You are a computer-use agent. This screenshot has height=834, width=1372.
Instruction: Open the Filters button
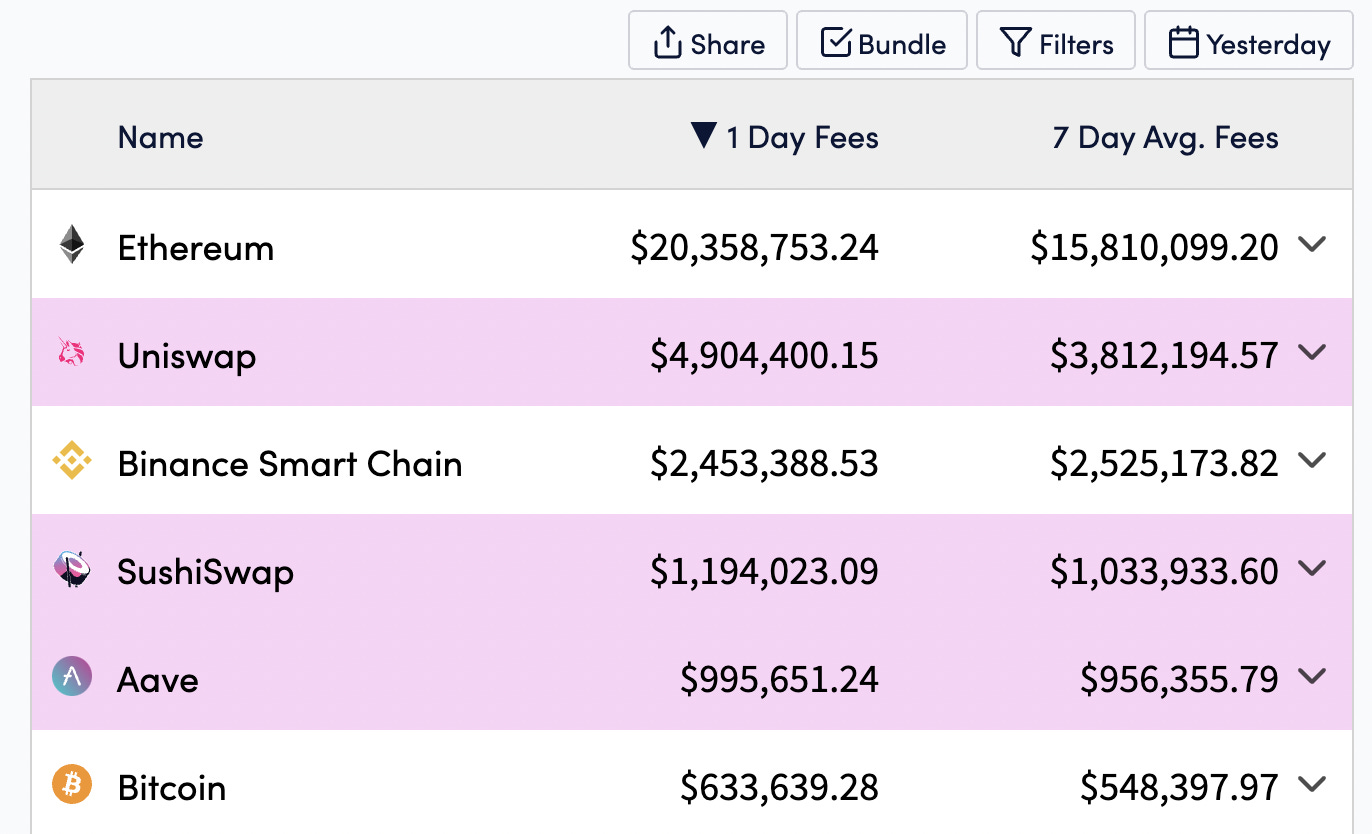pos(1056,41)
